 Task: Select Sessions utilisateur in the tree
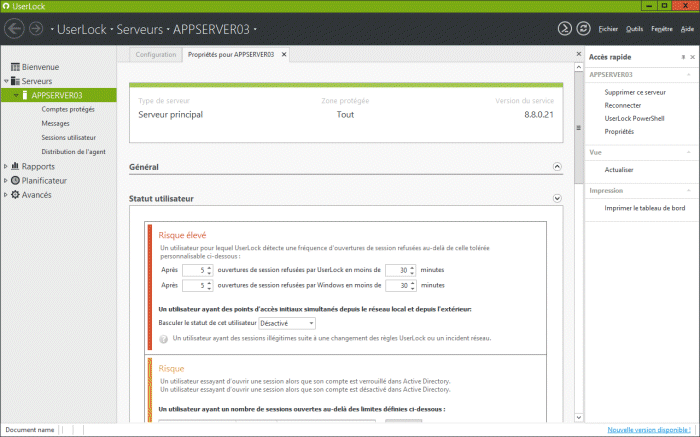point(68,137)
